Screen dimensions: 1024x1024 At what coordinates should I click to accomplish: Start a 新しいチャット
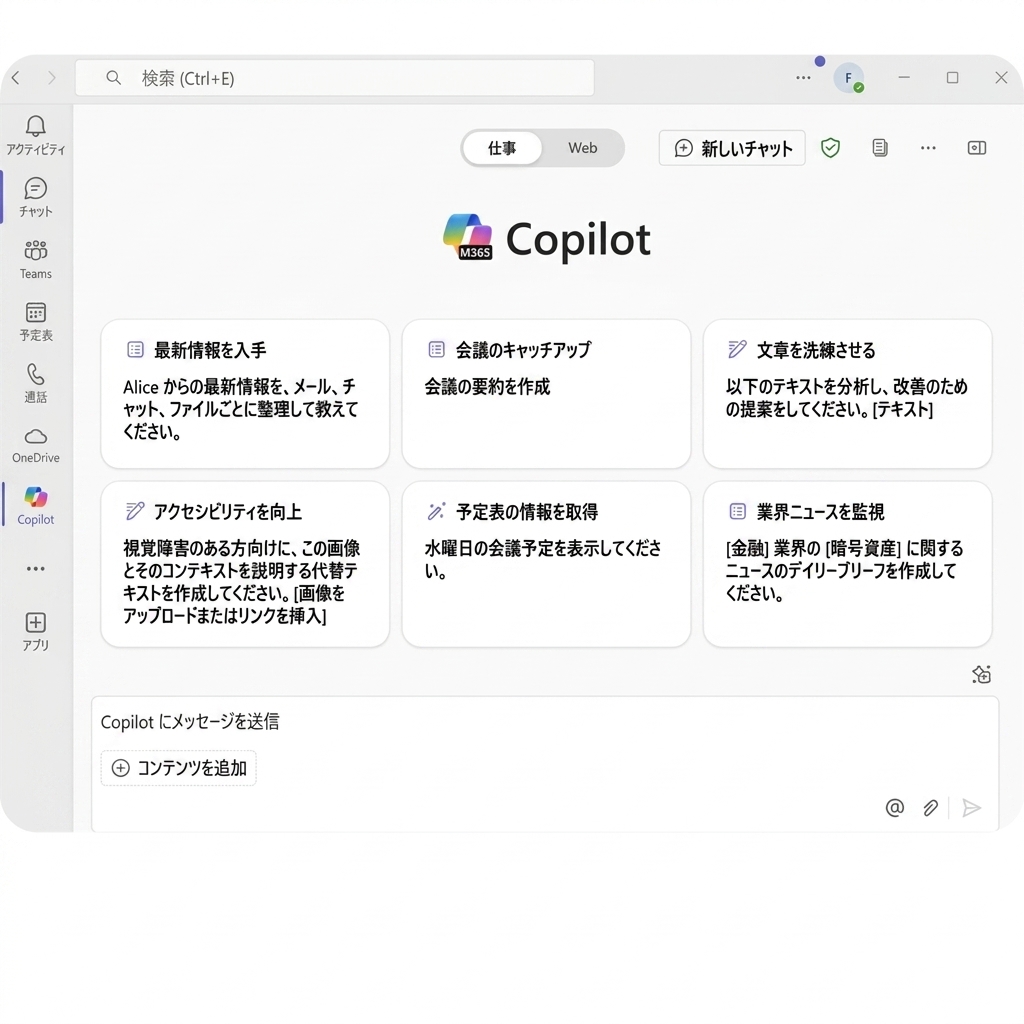click(732, 148)
